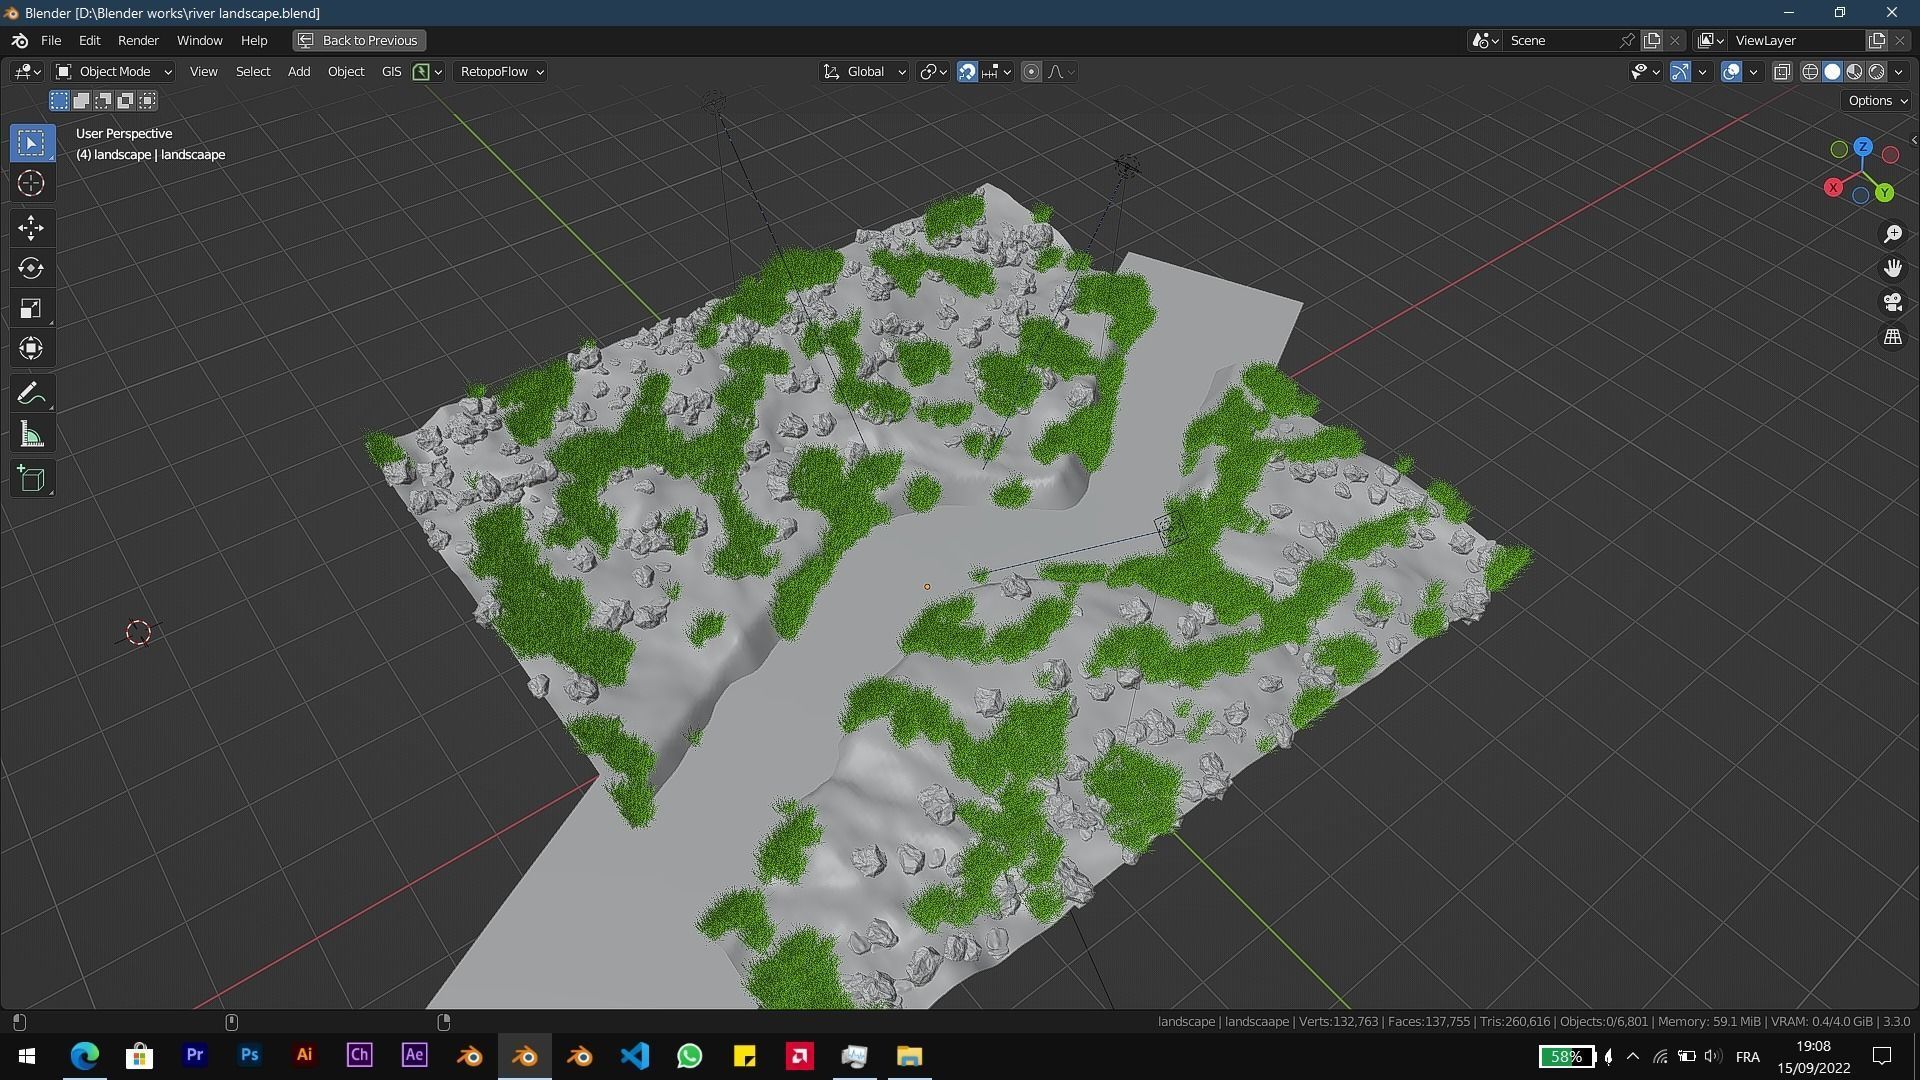The width and height of the screenshot is (1920, 1080).
Task: Open the RetopoFlow menu
Action: coord(499,71)
